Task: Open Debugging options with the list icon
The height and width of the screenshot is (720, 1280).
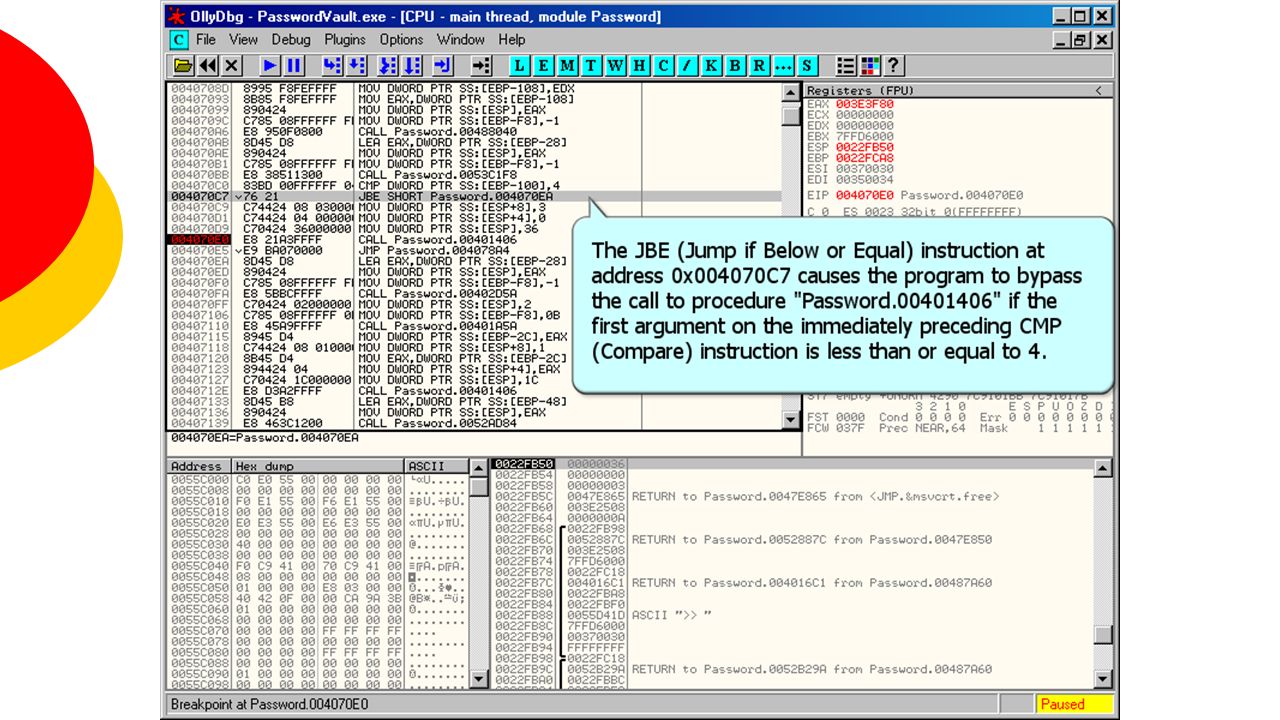Action: [846, 66]
